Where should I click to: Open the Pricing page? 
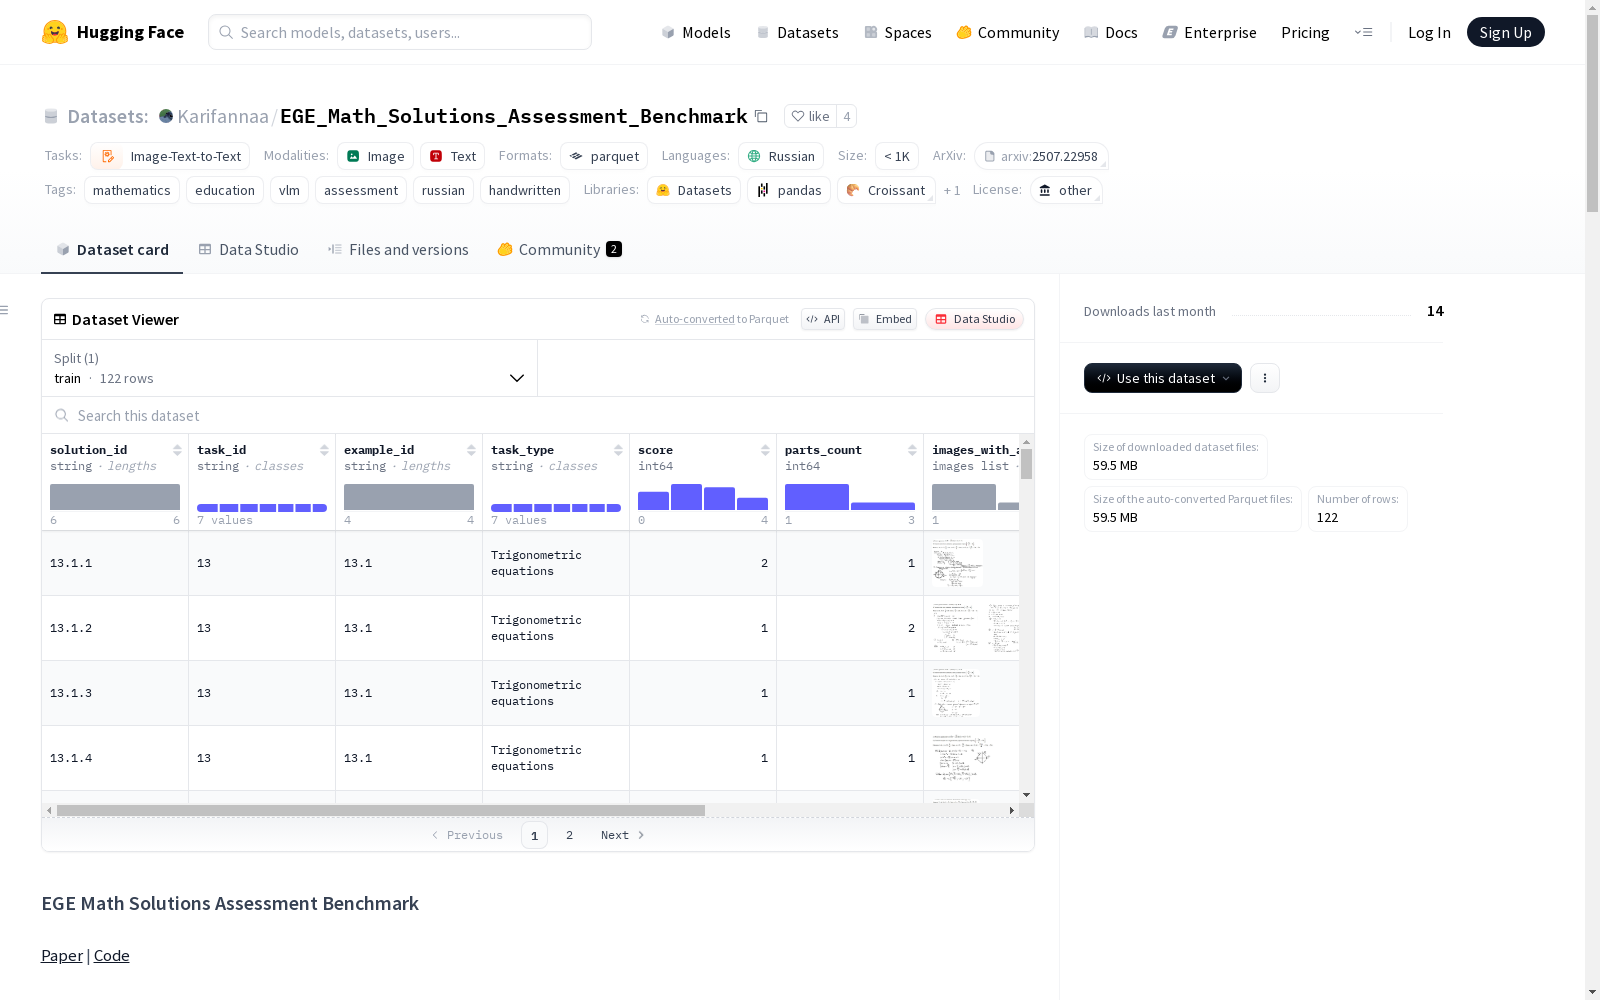click(x=1305, y=32)
